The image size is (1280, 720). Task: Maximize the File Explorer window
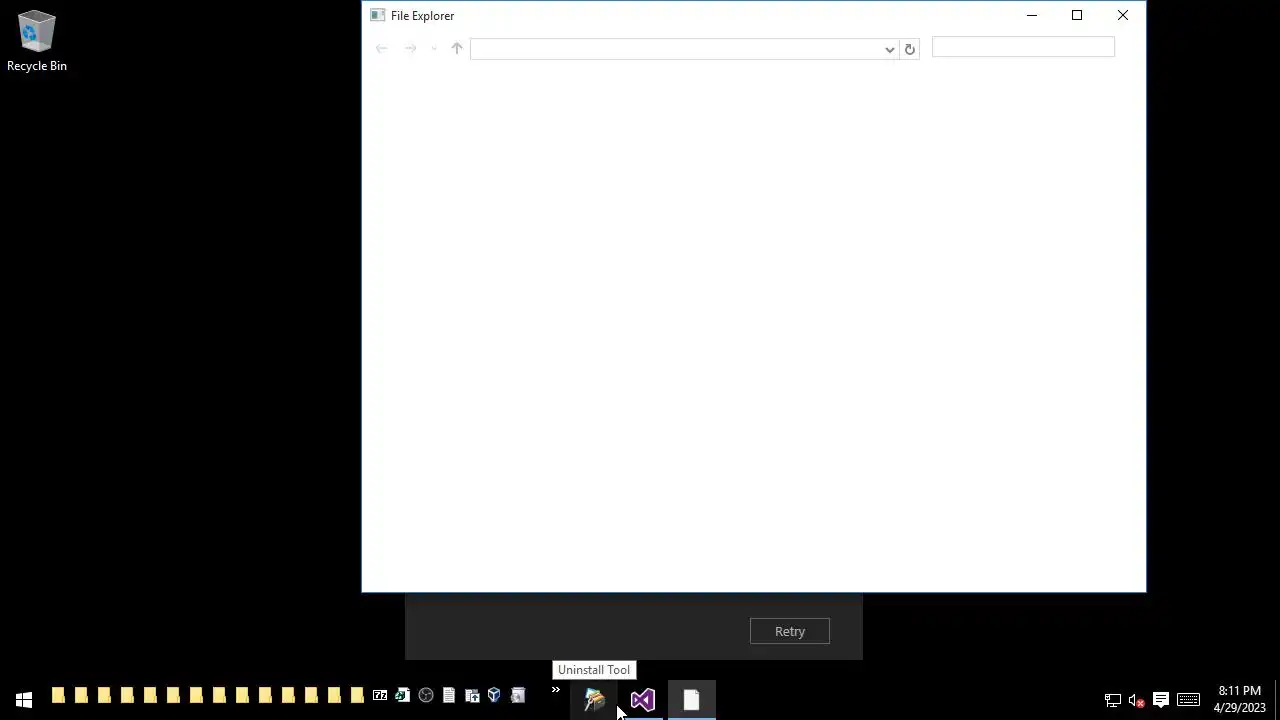(x=1077, y=15)
